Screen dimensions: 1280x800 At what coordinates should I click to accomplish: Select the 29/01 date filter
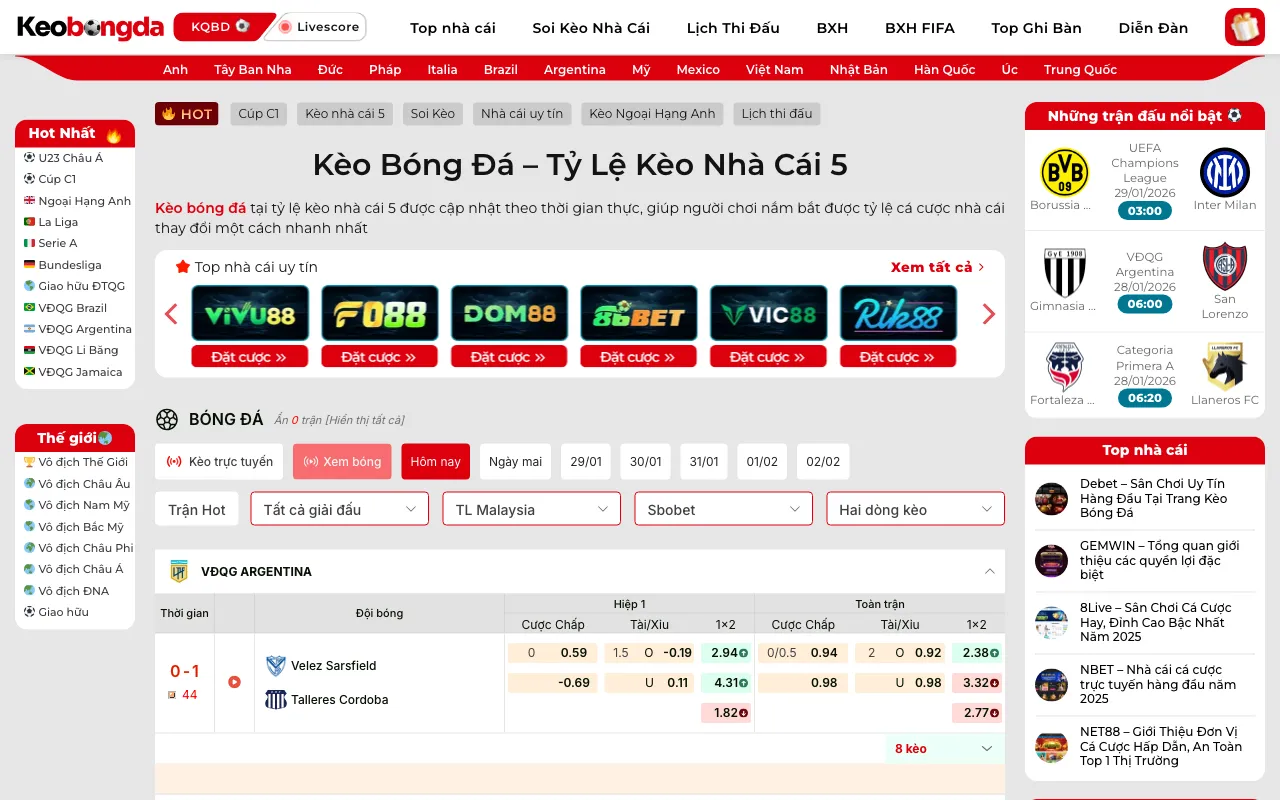click(586, 462)
